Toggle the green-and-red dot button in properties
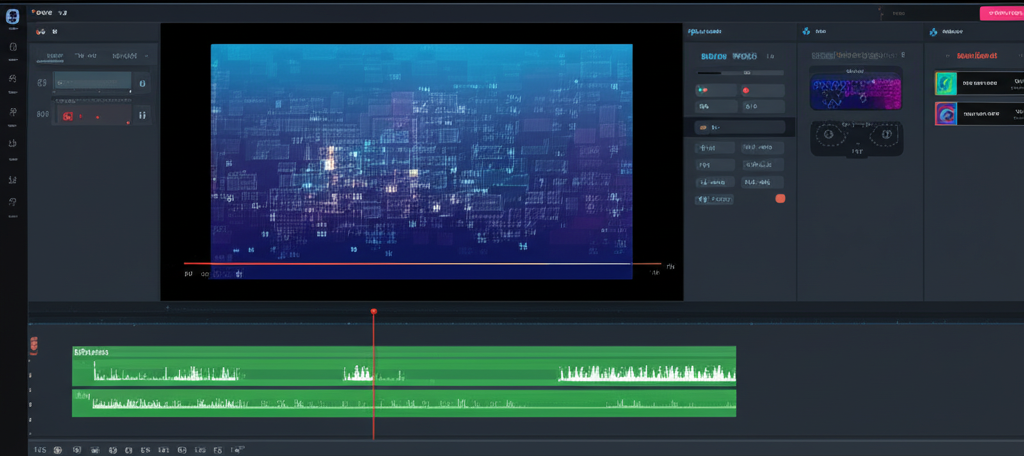This screenshot has height=456, width=1024. (715, 91)
